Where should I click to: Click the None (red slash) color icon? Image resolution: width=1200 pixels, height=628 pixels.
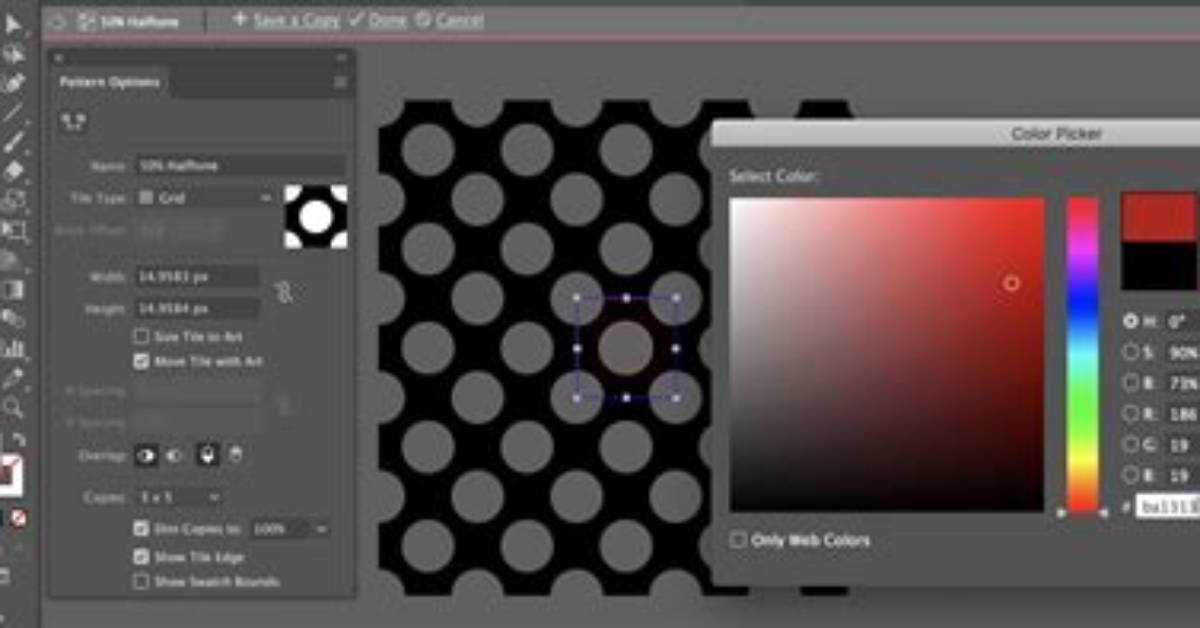[x=18, y=518]
